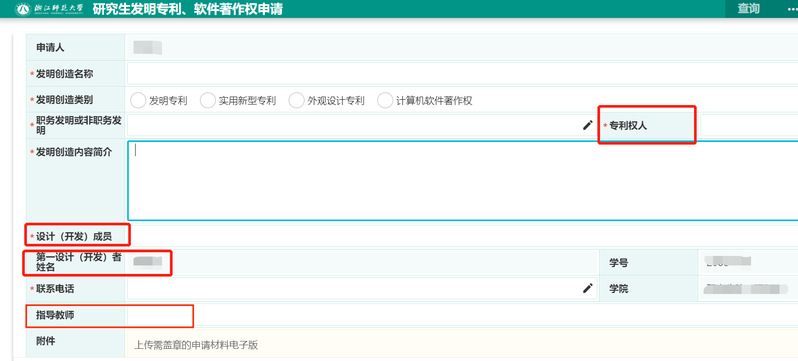
Task: Select the 发明专利 radio button
Action: pos(138,100)
